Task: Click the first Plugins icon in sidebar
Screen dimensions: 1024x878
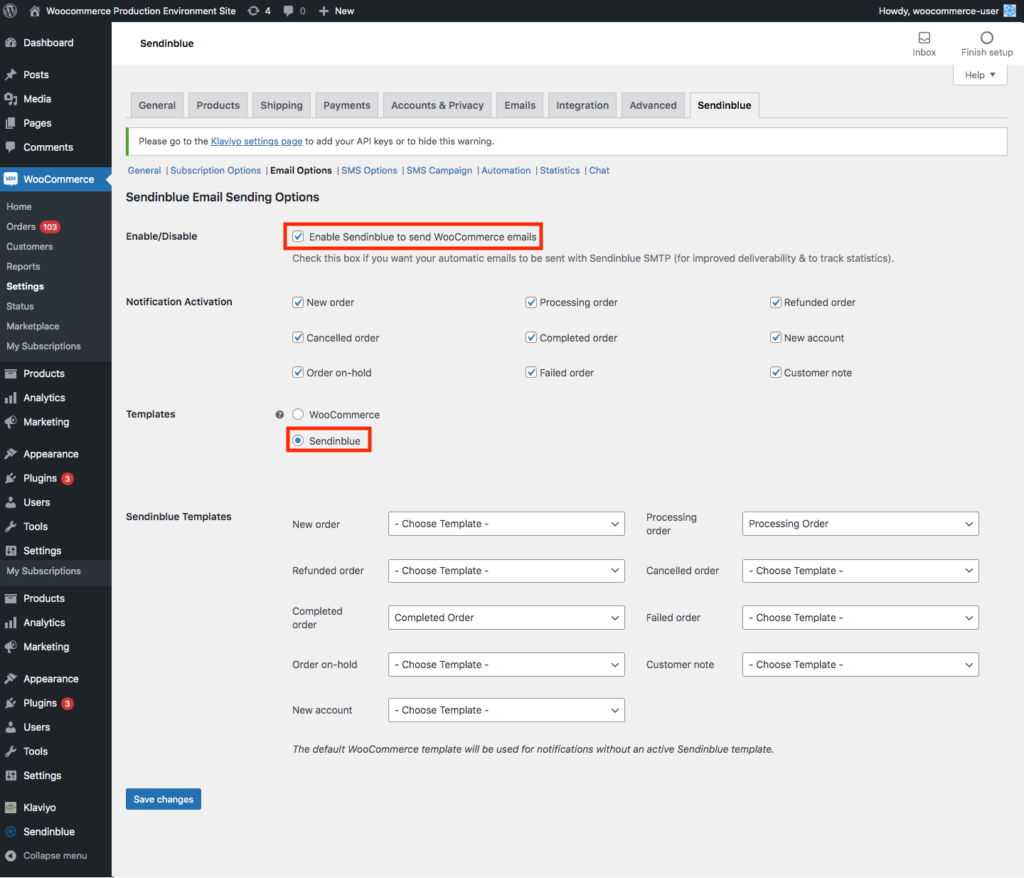Action: click(10, 478)
